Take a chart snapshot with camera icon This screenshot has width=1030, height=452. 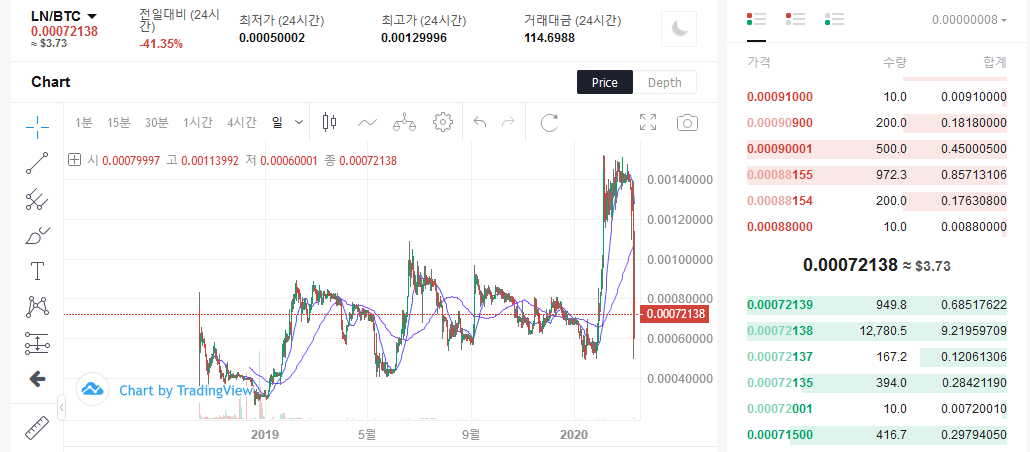(x=687, y=123)
